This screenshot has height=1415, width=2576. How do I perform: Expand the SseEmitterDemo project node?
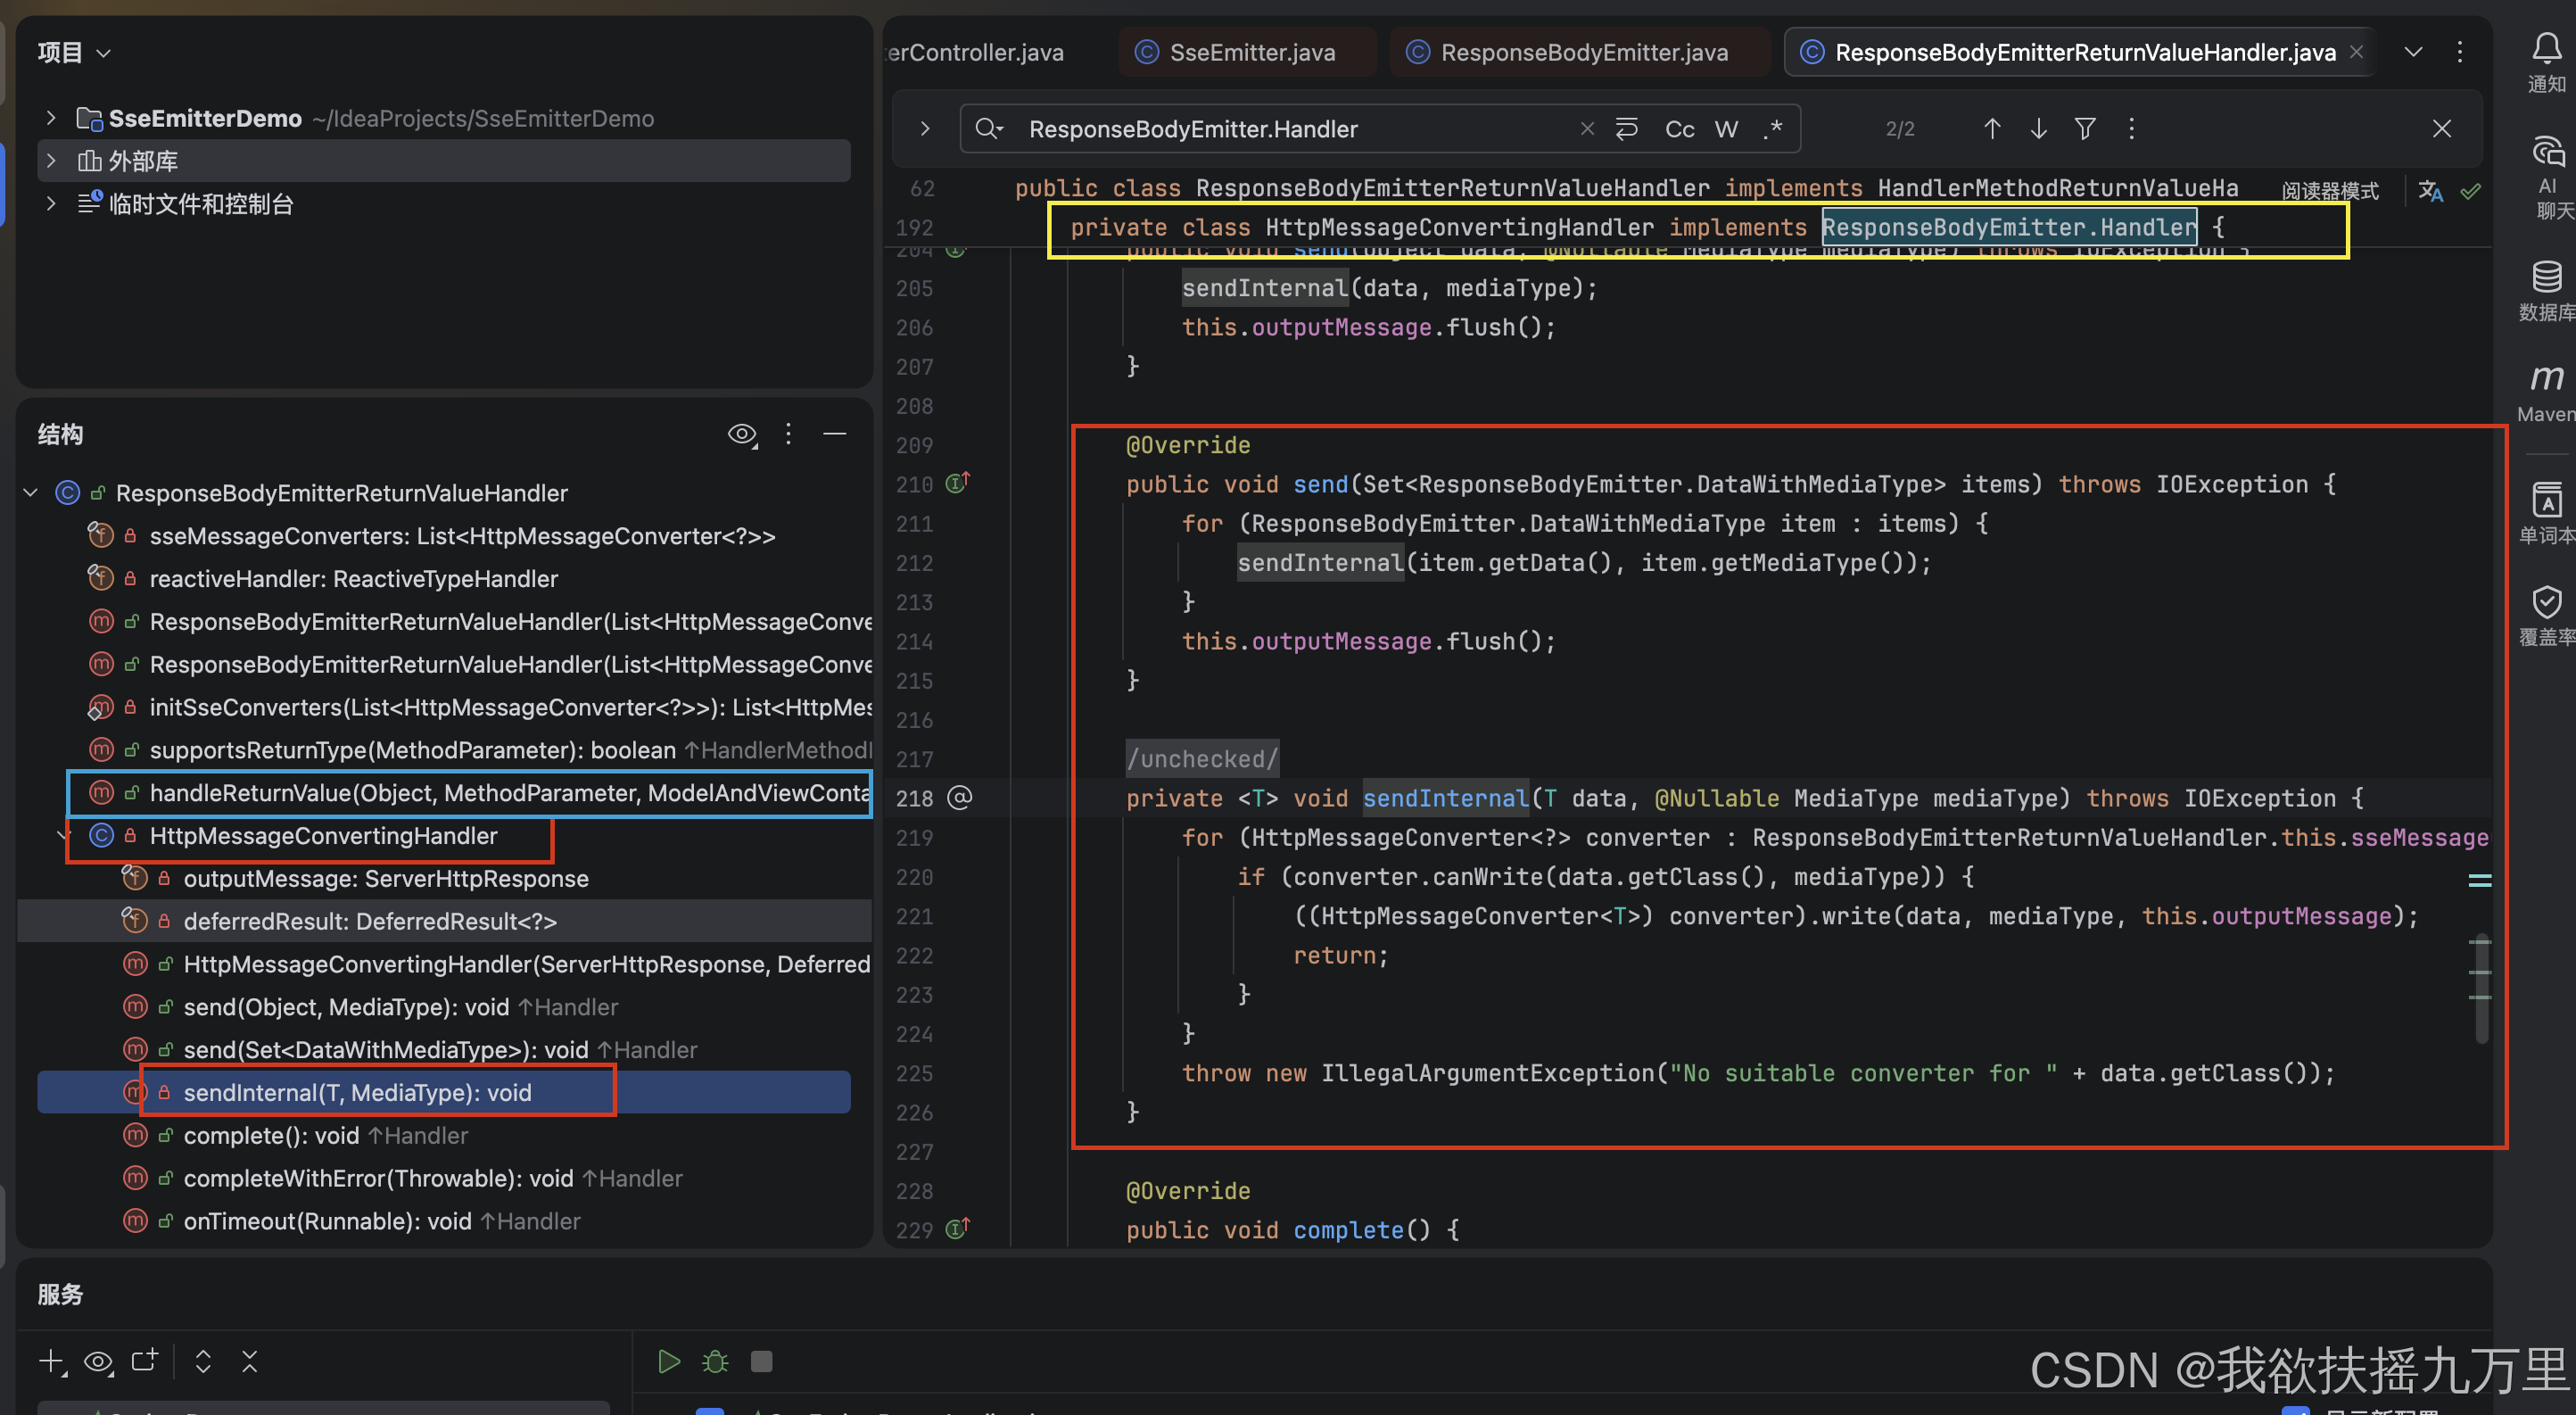51,118
